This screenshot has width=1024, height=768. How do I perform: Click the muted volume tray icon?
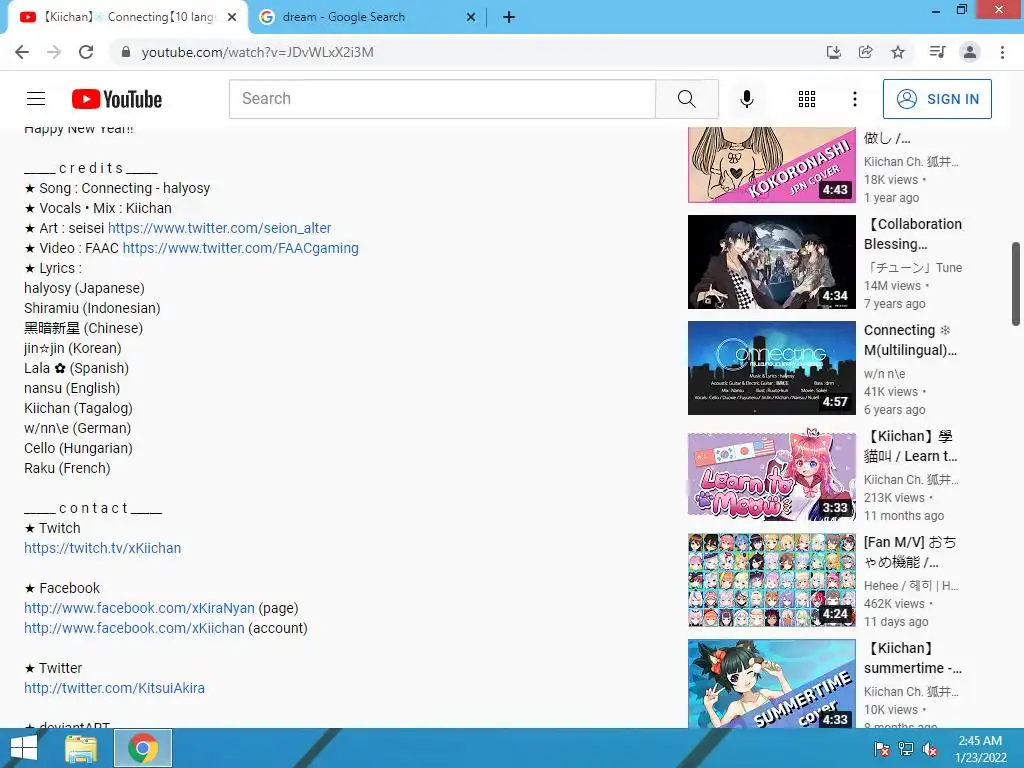pos(931,749)
